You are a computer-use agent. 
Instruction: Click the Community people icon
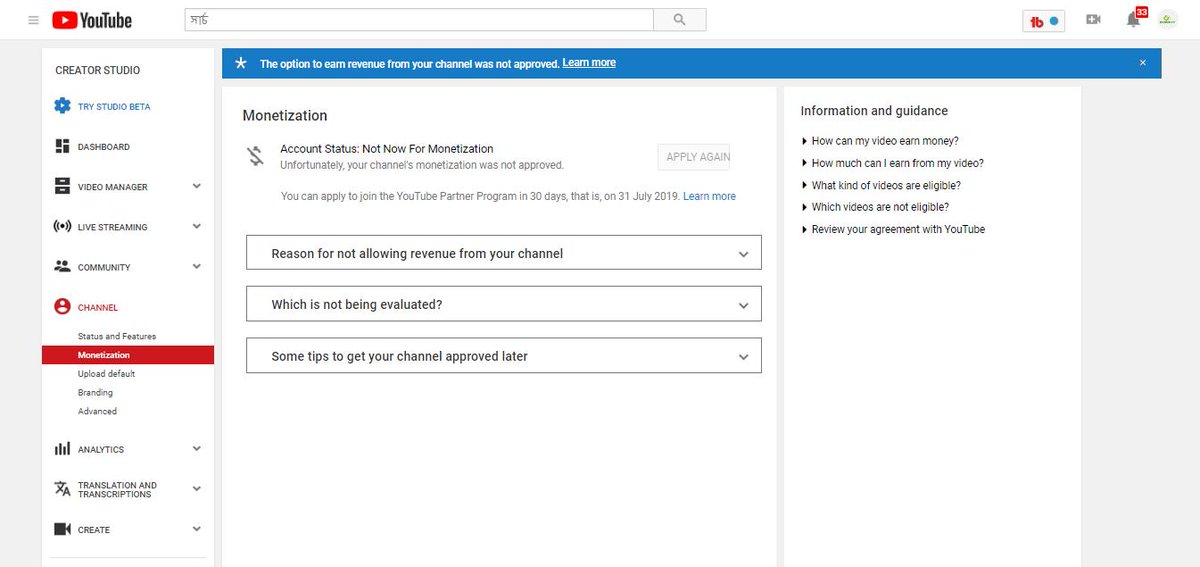(62, 267)
